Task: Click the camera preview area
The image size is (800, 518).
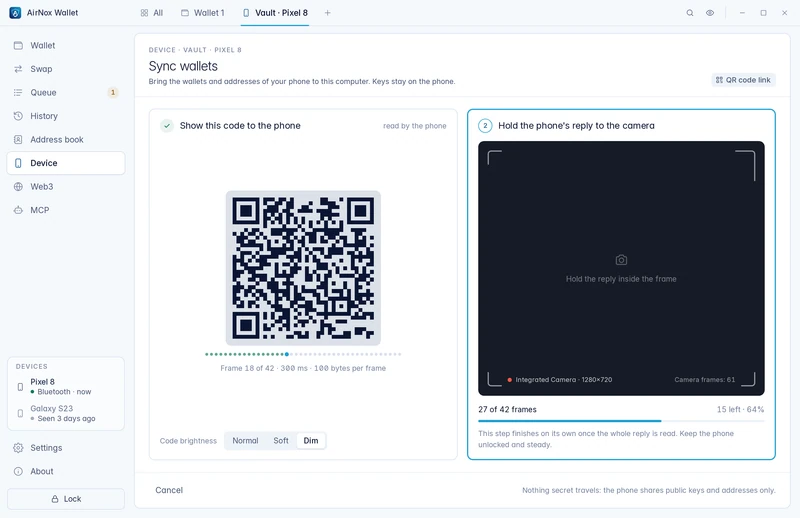Action: 621,268
